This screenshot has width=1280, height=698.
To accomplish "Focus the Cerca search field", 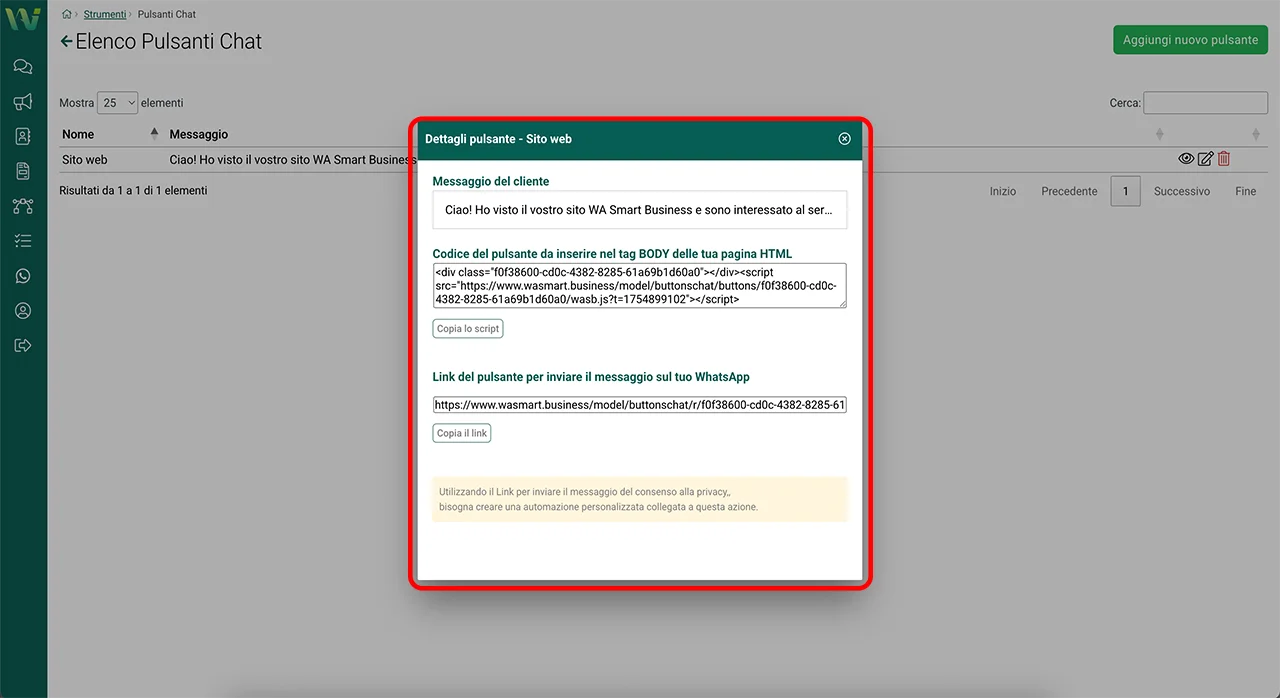I will (1205, 103).
